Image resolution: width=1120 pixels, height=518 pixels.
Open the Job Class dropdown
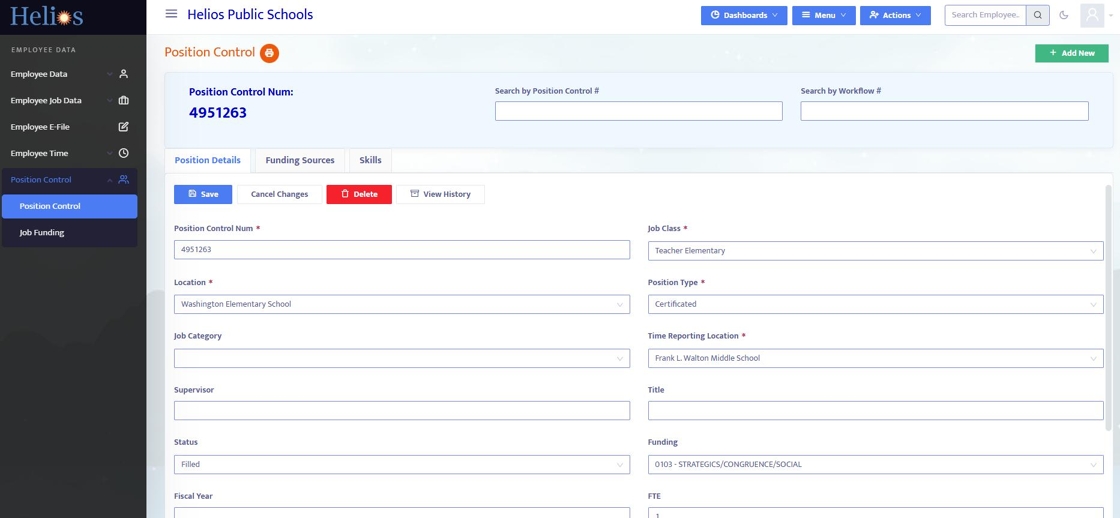(876, 251)
